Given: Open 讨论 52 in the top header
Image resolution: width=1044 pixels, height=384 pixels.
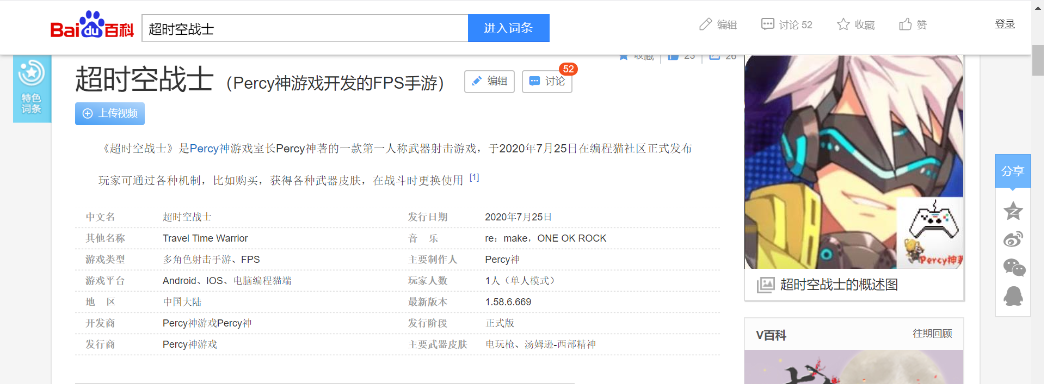Looking at the screenshot, I should pyautogui.click(x=786, y=25).
